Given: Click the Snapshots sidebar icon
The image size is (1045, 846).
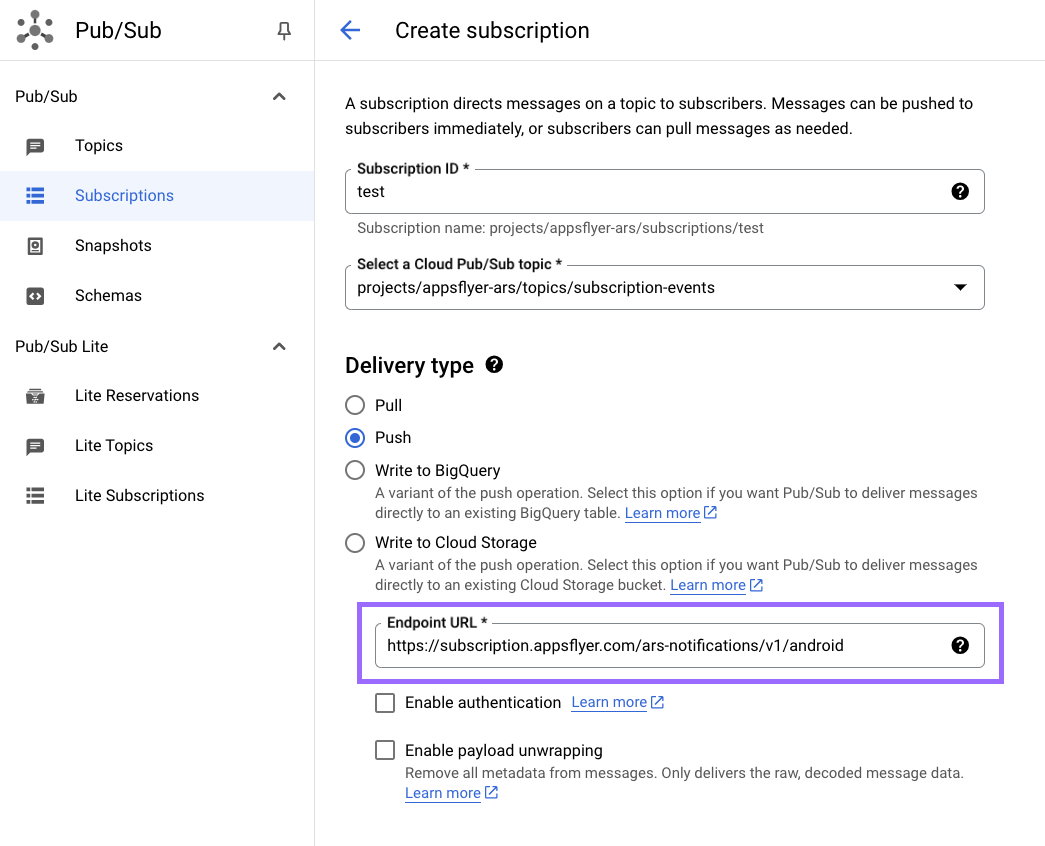Looking at the screenshot, I should point(35,246).
